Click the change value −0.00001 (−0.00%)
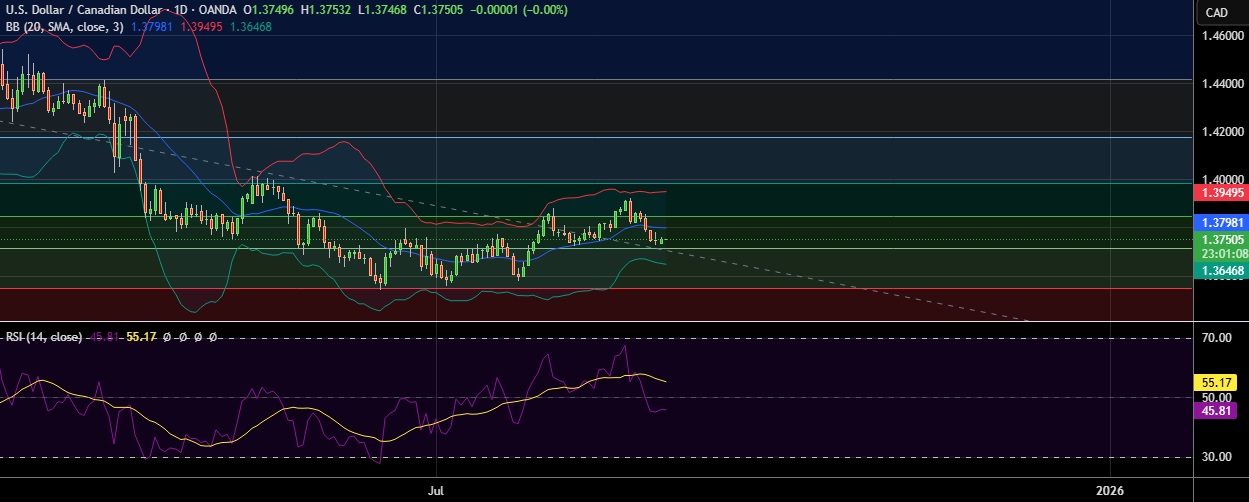The image size is (1249, 502). coord(520,10)
